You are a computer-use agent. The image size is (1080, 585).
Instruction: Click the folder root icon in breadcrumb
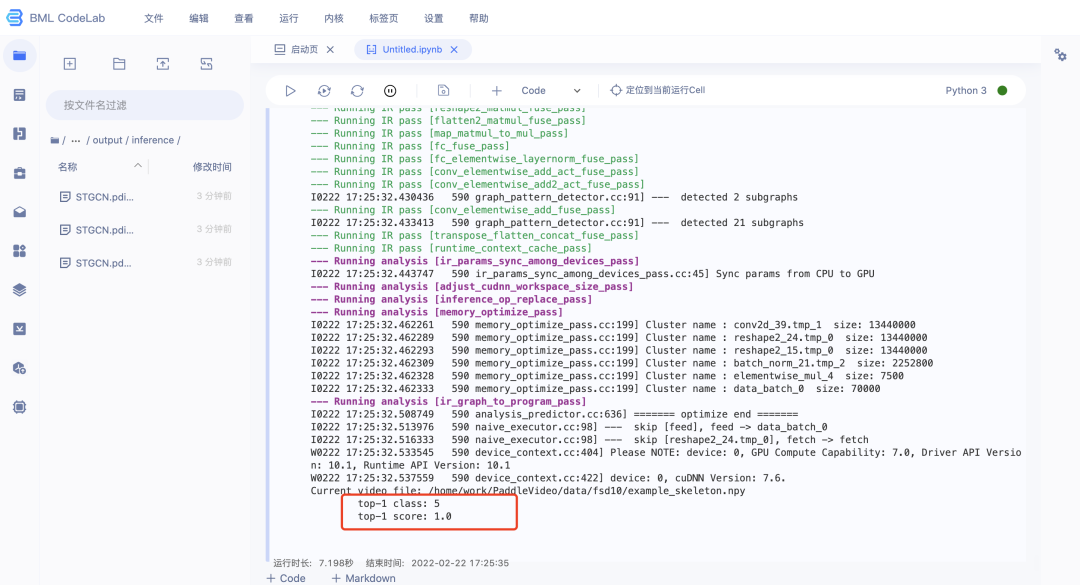[54, 140]
